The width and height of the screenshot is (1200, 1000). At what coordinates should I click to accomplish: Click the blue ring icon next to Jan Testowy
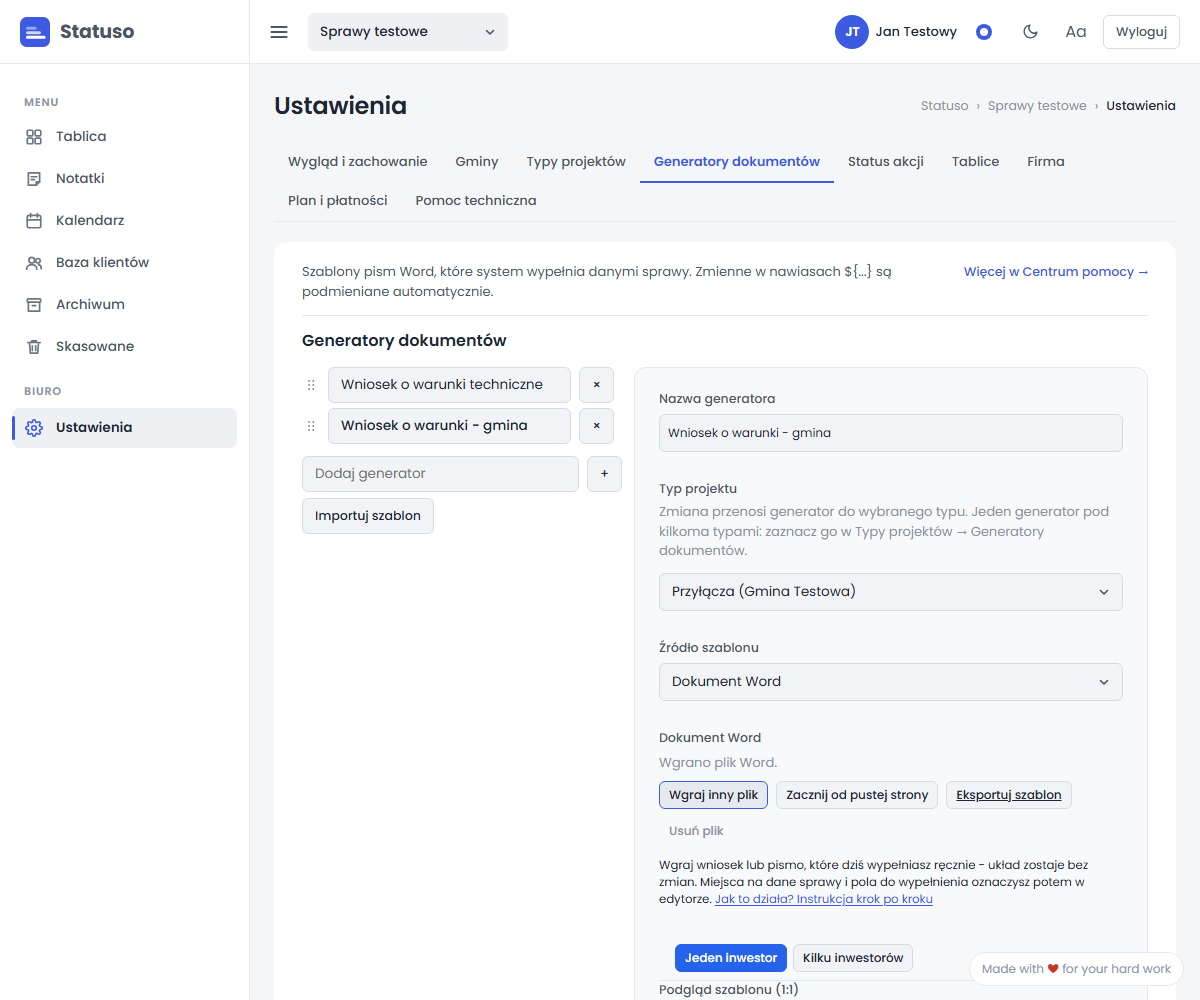[984, 32]
